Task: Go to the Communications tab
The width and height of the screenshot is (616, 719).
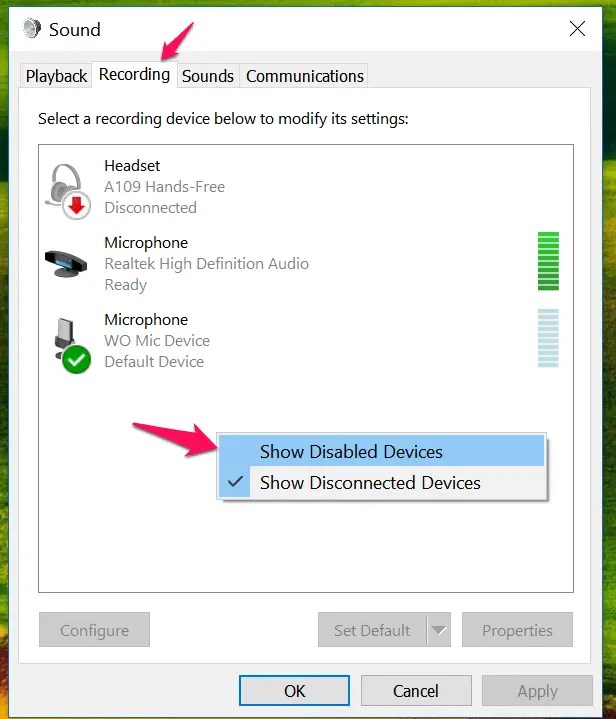Action: 305,76
